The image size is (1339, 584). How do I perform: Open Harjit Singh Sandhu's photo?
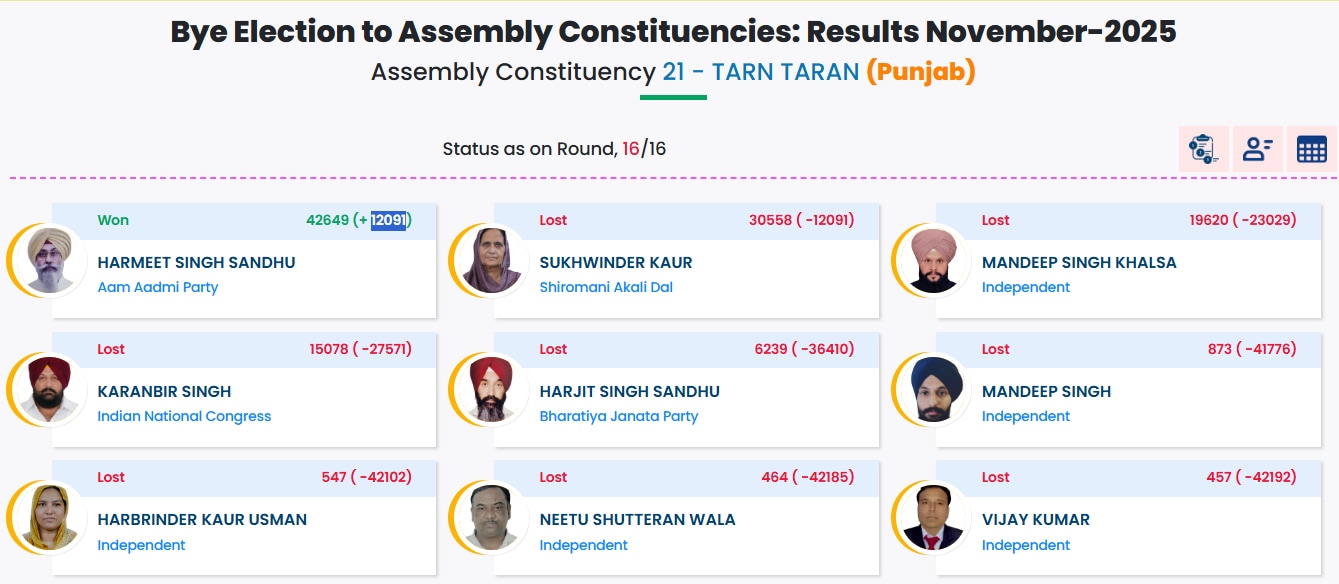491,389
